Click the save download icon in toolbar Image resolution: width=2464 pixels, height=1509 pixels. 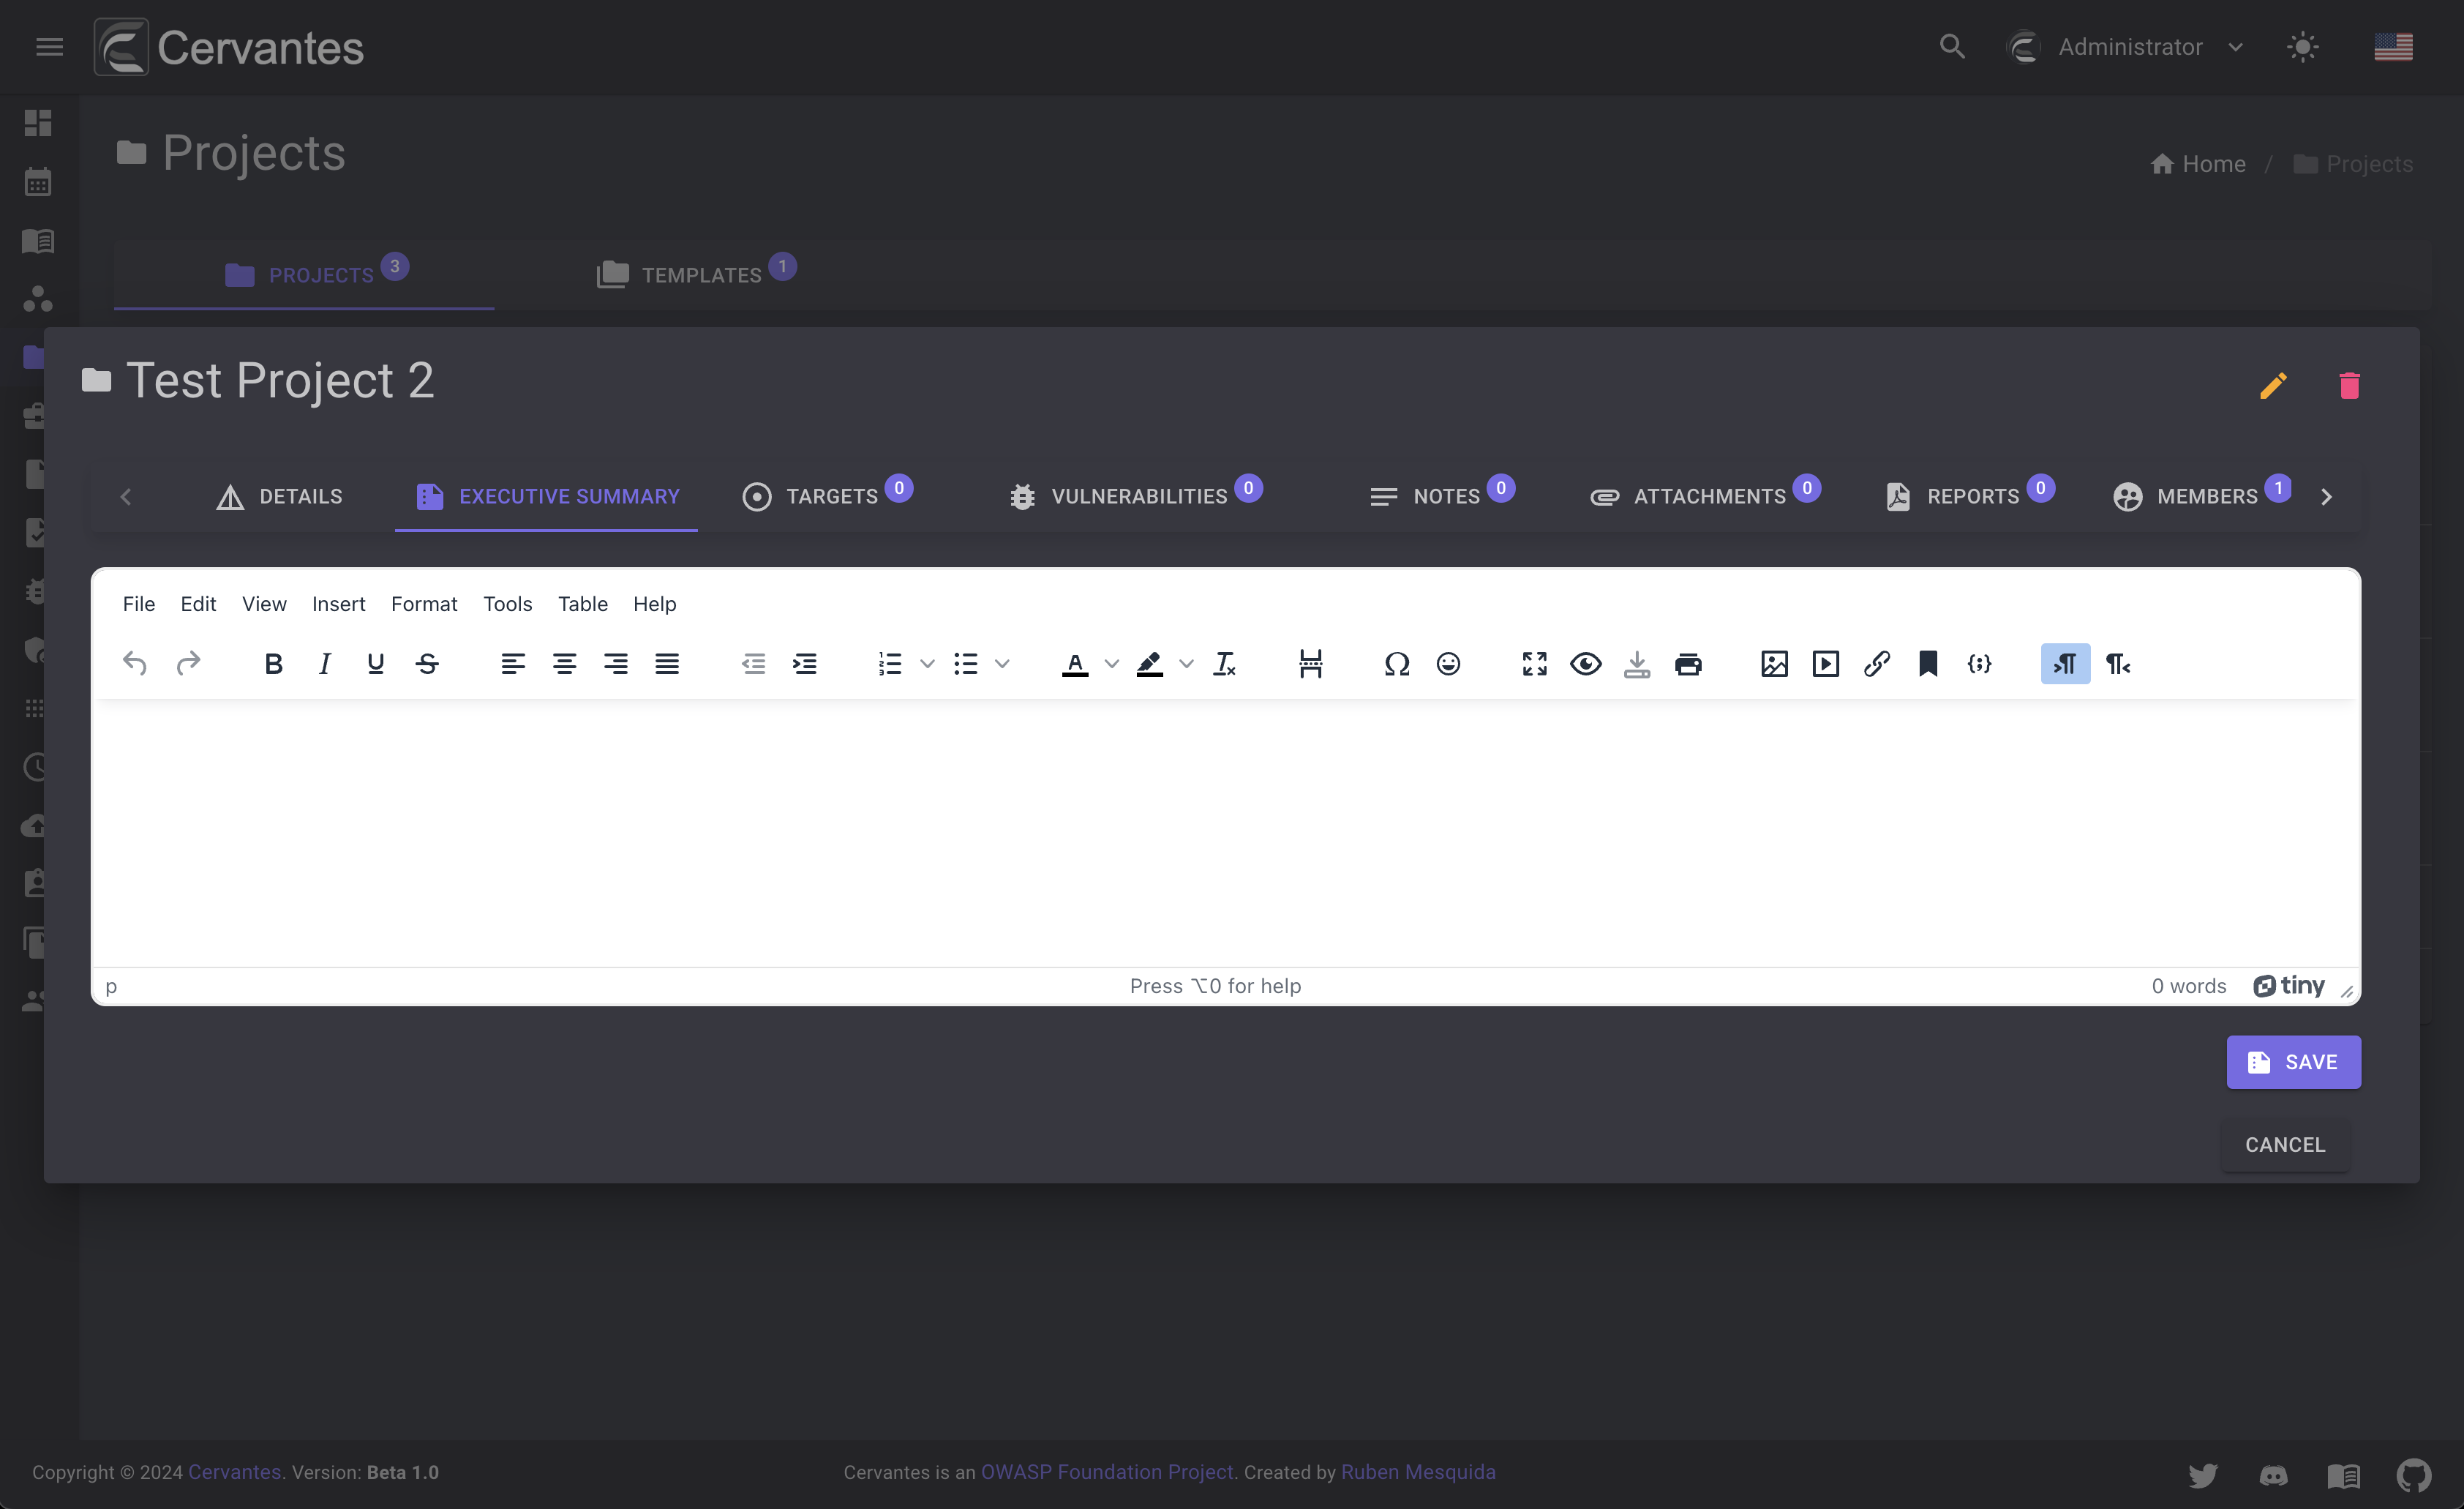coord(1637,664)
